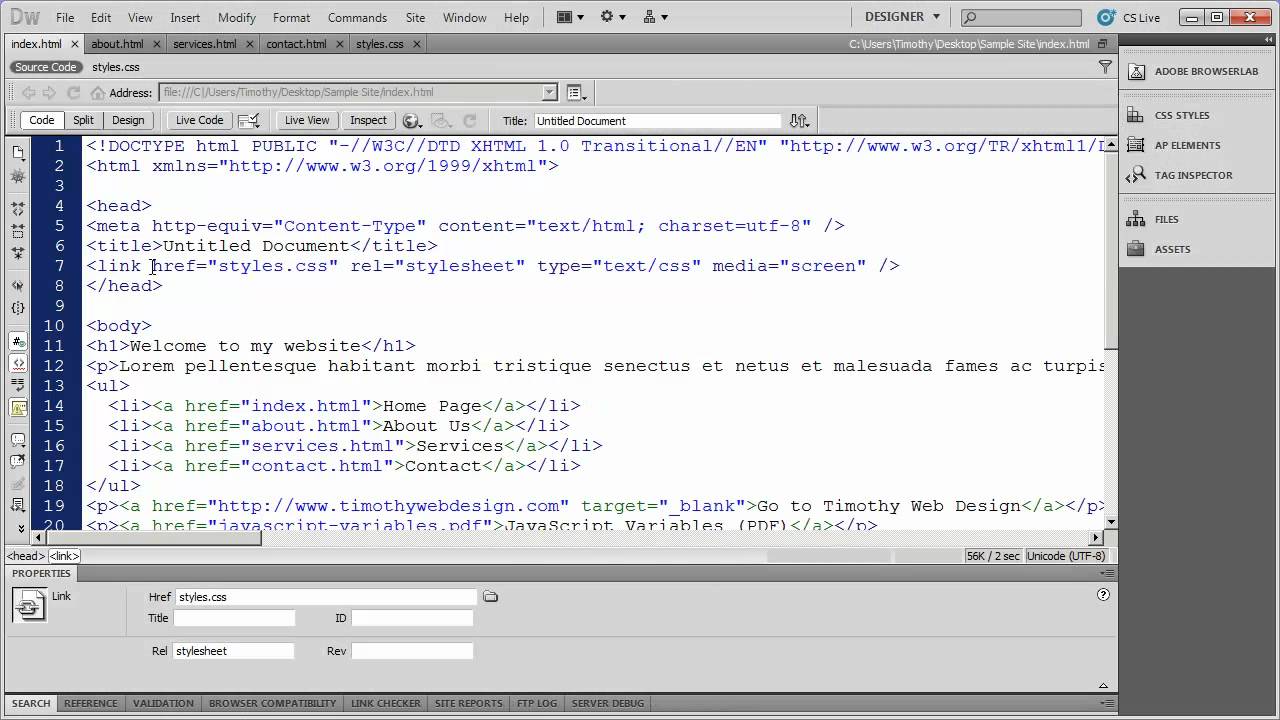Viewport: 1280px width, 720px height.
Task: Apply Comment icon in coding toolbar
Action: point(18,439)
